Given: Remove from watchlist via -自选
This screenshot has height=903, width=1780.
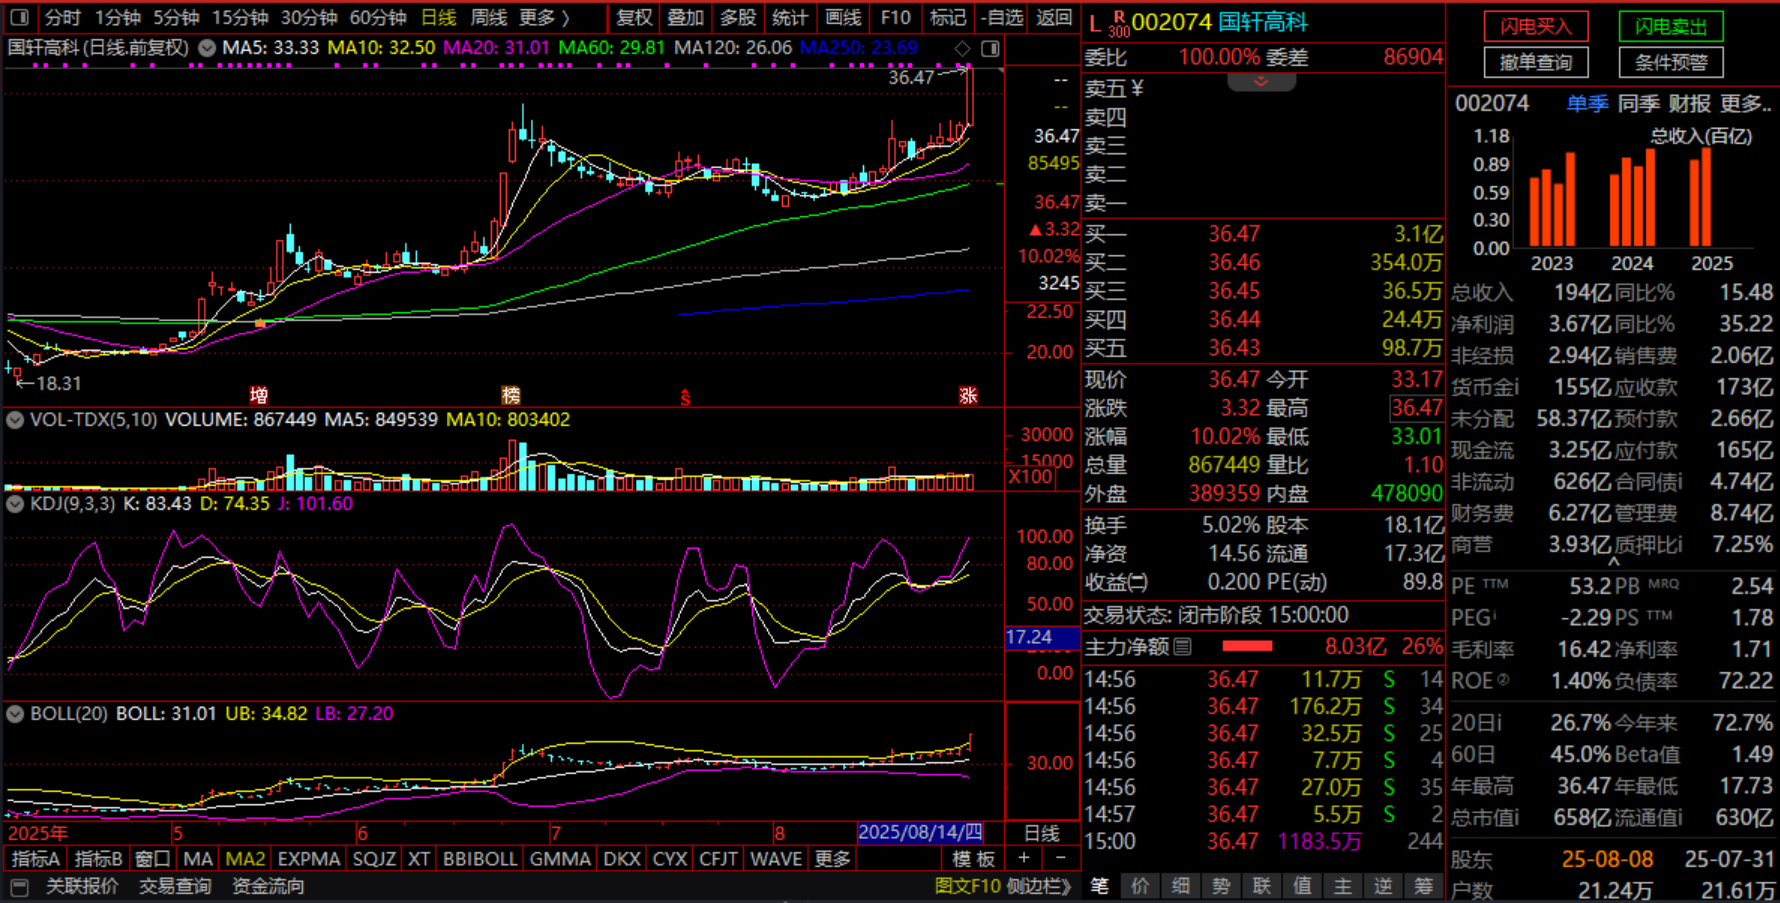Looking at the screenshot, I should pyautogui.click(x=1002, y=17).
